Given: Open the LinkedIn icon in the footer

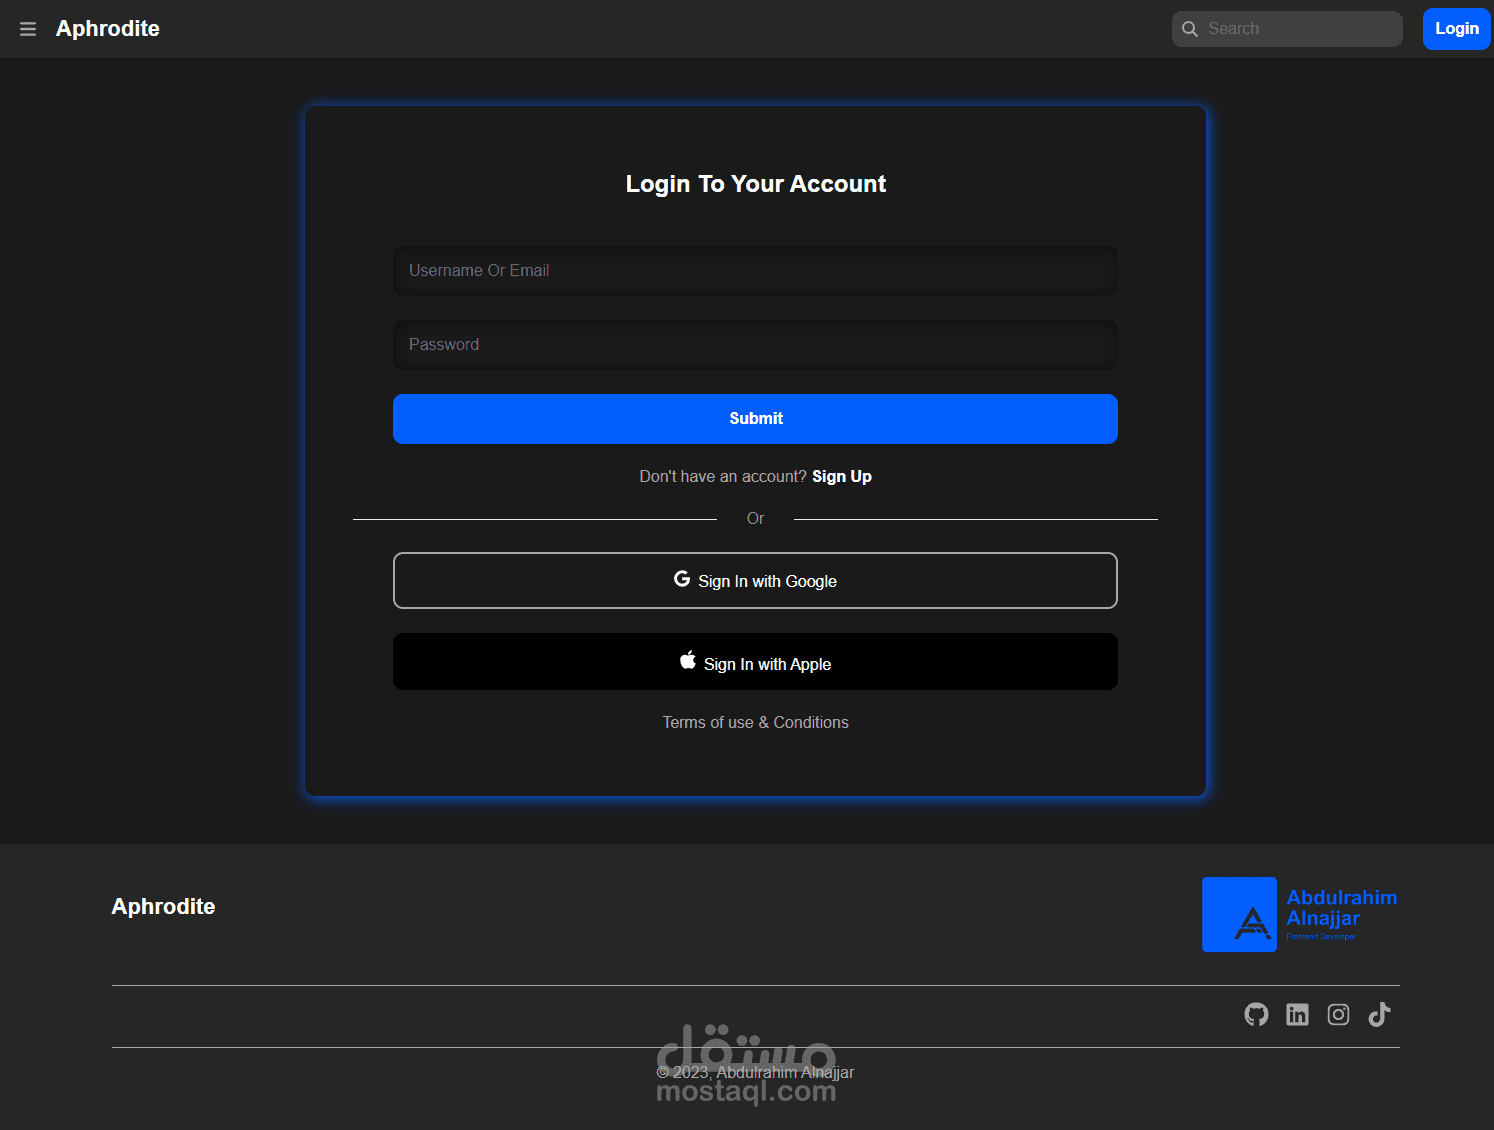Looking at the screenshot, I should point(1297,1014).
